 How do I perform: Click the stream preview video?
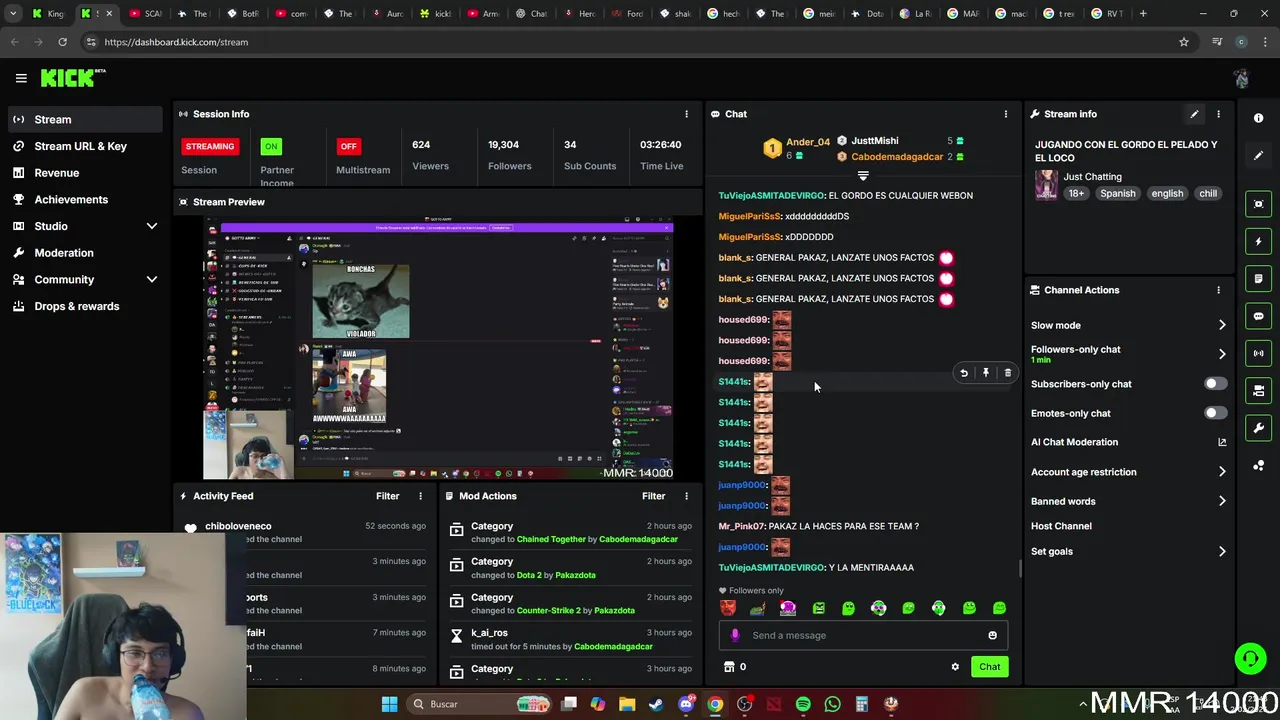coord(438,348)
